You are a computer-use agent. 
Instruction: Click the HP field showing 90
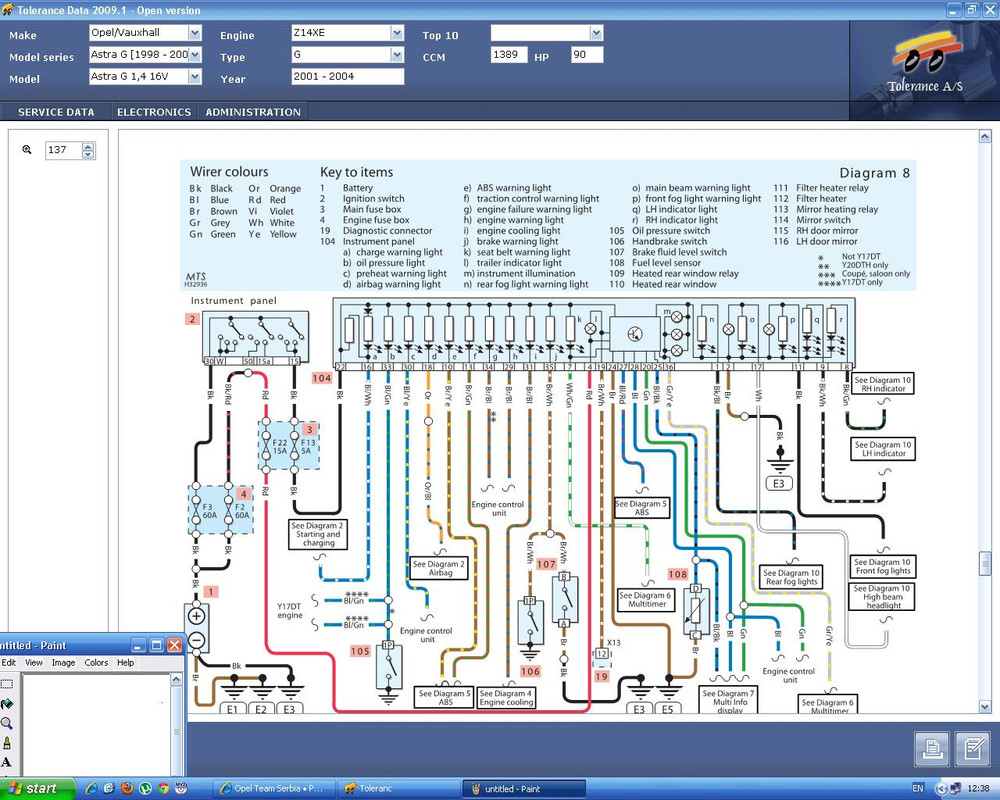click(587, 55)
